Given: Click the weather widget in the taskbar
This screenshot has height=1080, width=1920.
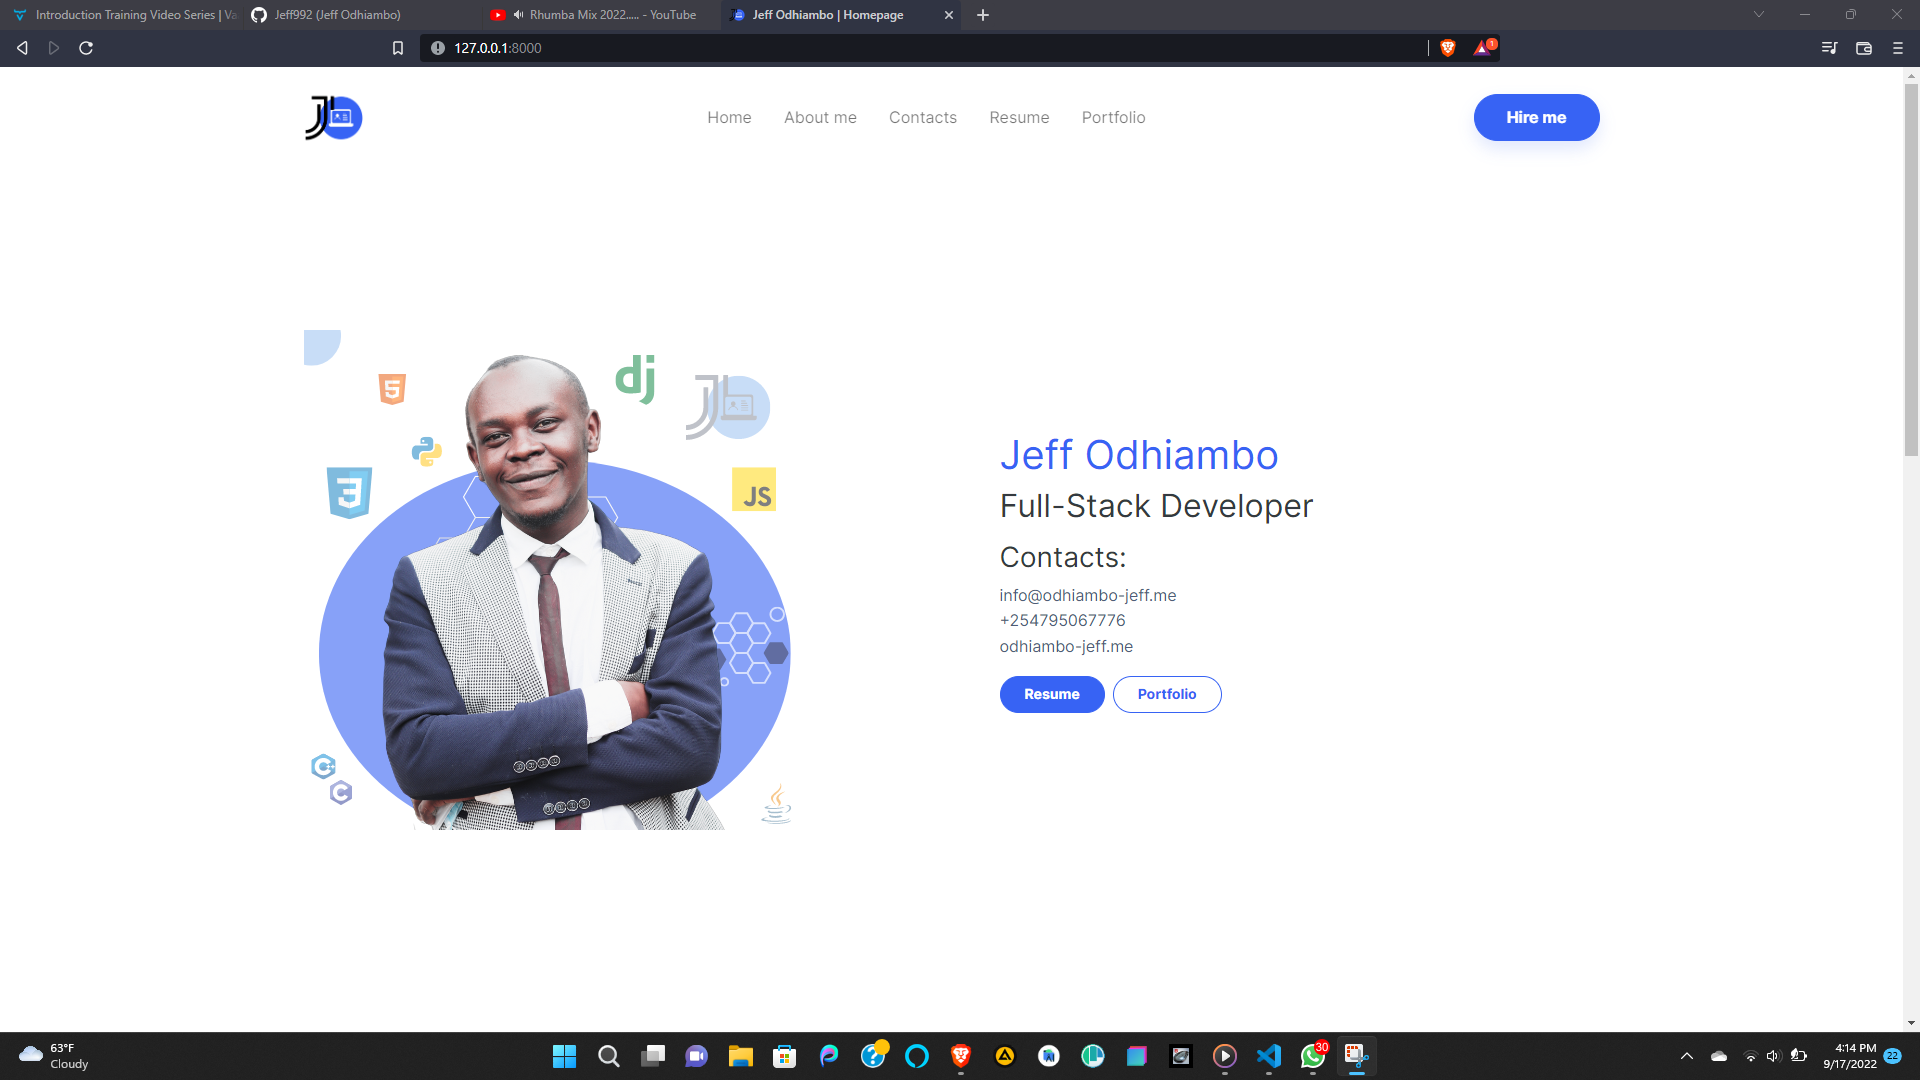Looking at the screenshot, I should (x=52, y=1057).
